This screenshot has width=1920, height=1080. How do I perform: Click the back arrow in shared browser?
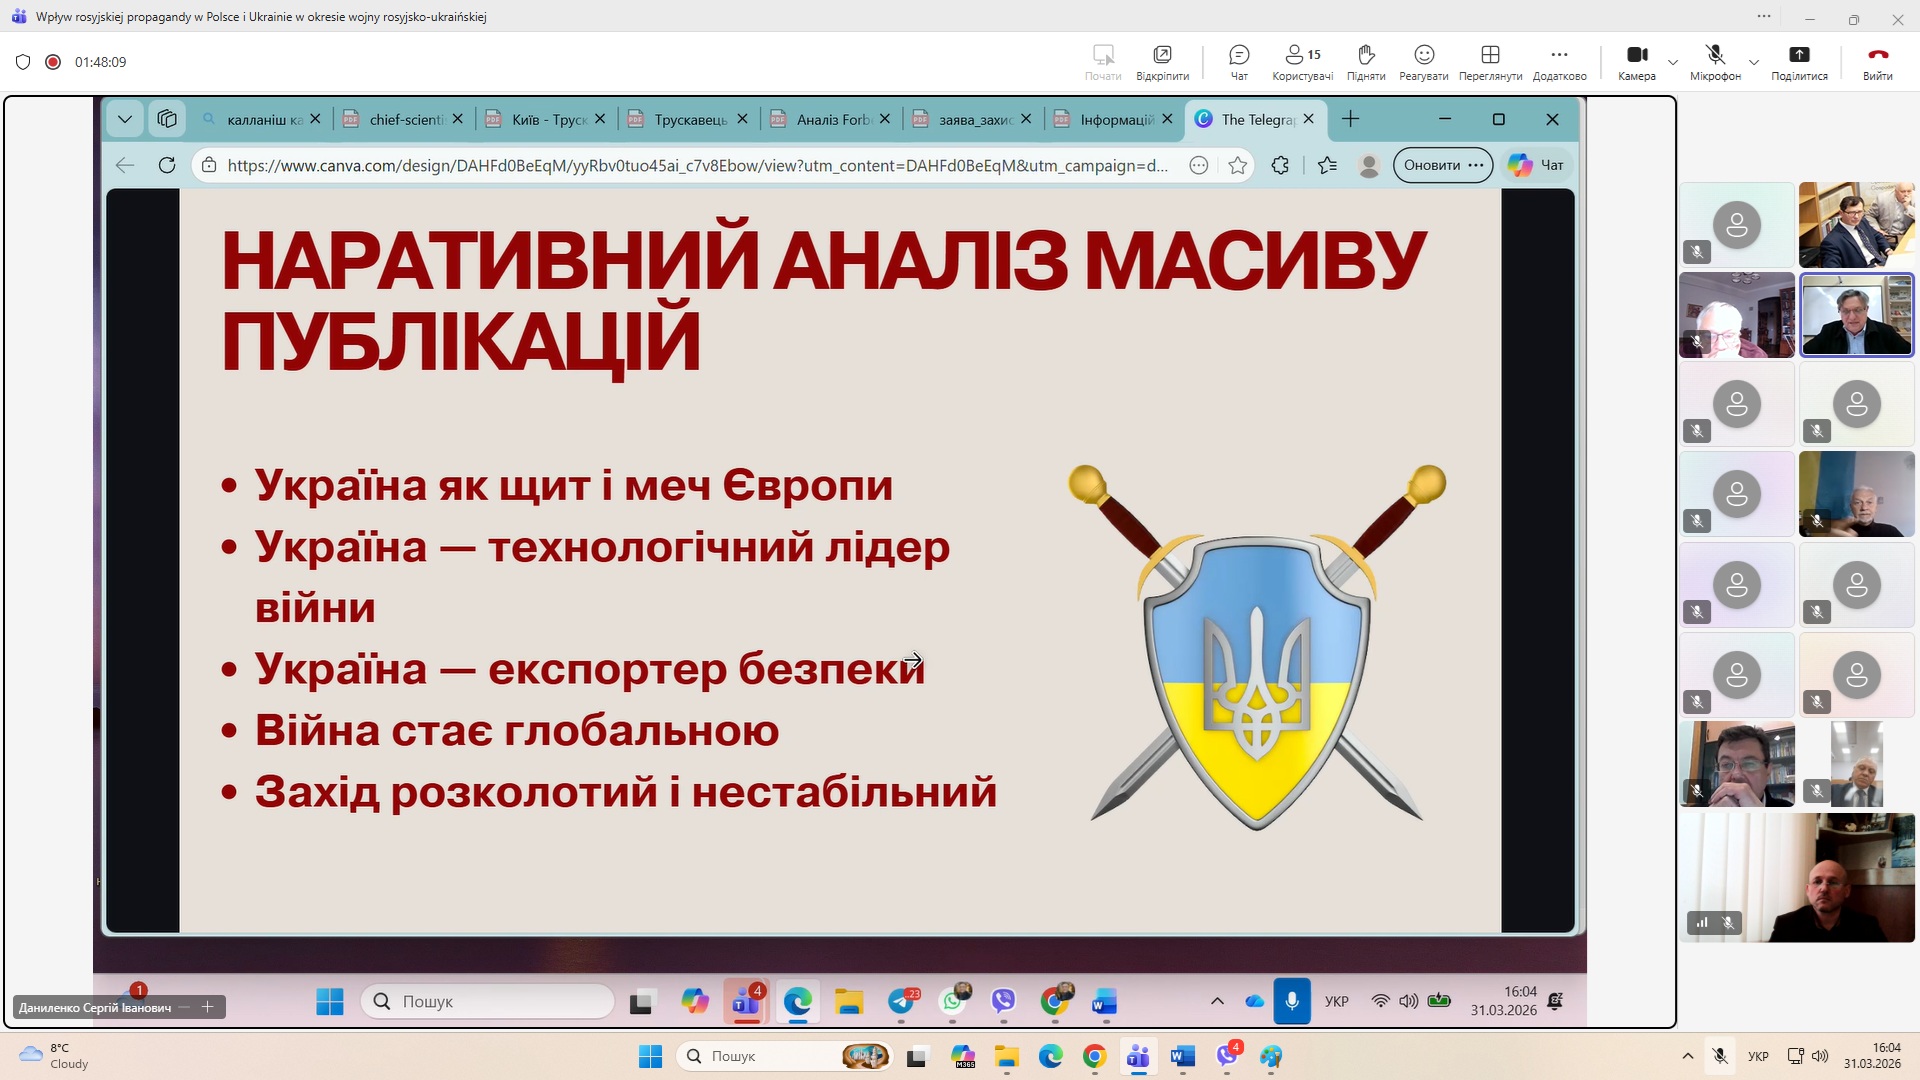tap(125, 165)
